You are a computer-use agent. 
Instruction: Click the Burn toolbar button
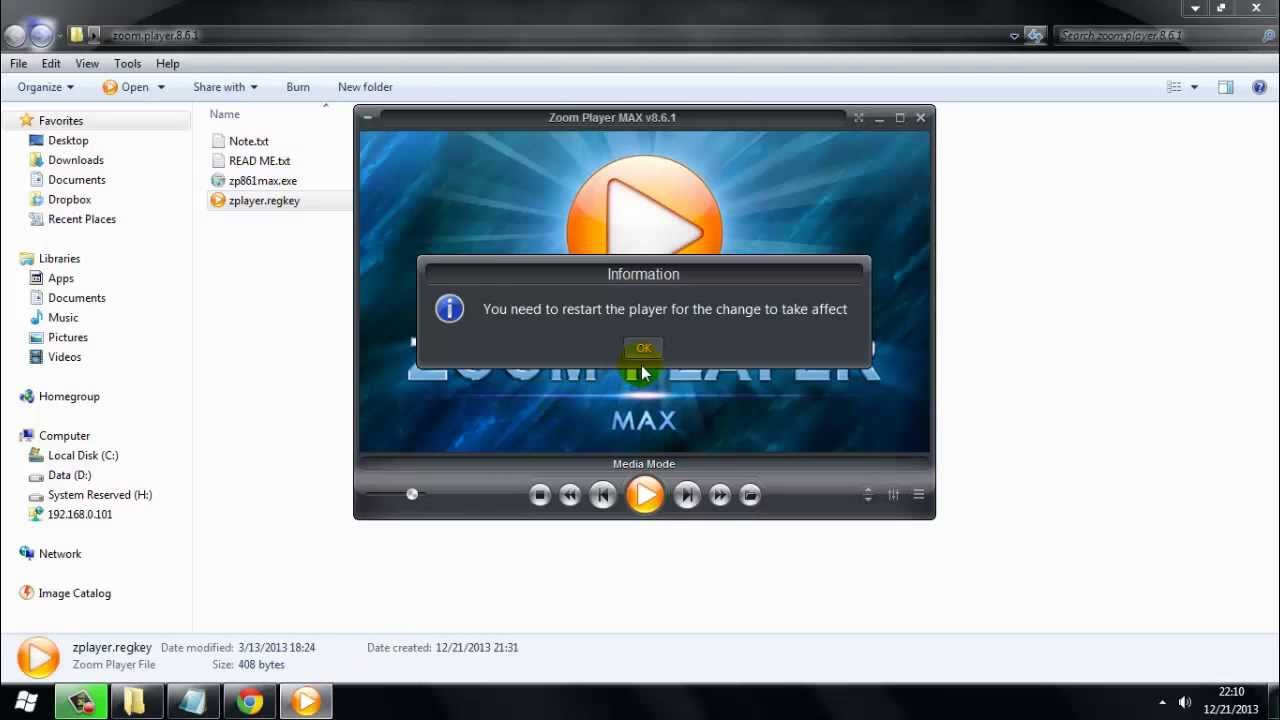(298, 87)
